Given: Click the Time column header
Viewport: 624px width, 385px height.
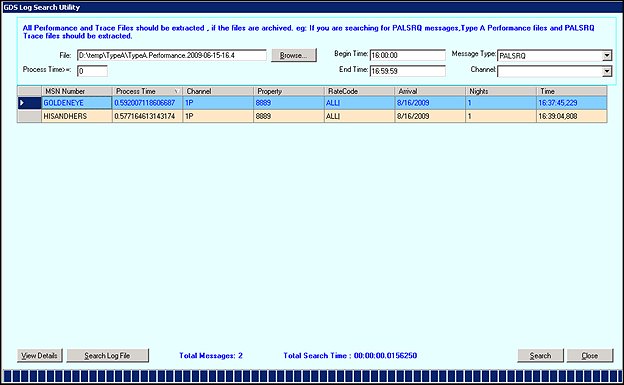Looking at the screenshot, I should coord(572,91).
